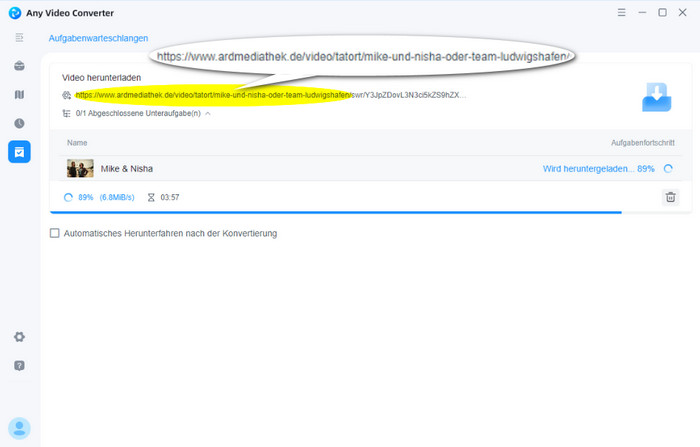Open the user account avatar

click(x=19, y=429)
